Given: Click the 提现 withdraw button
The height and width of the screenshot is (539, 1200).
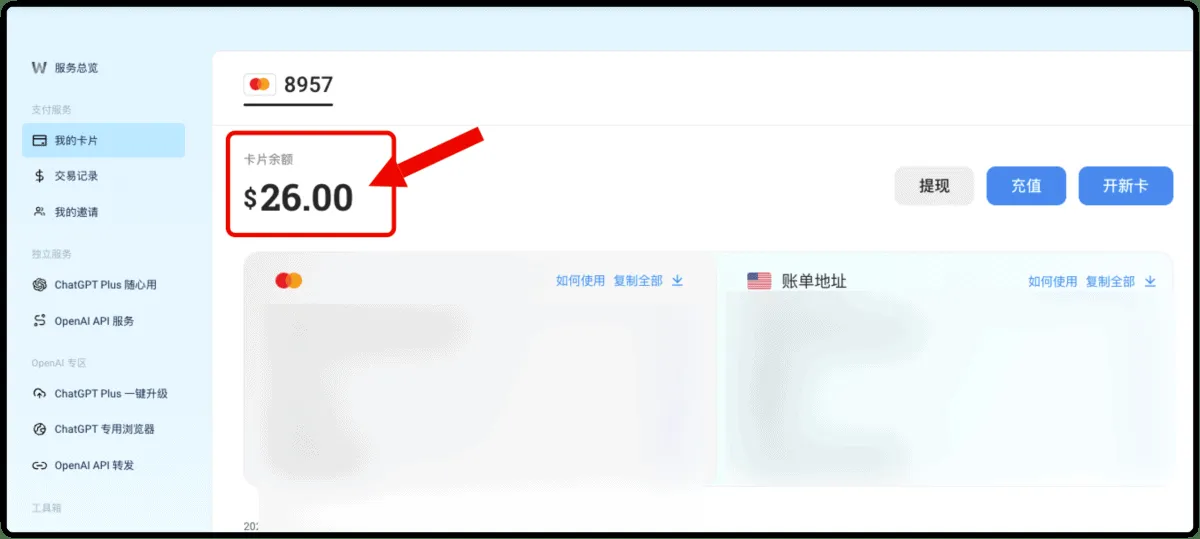Looking at the screenshot, I should (934, 186).
